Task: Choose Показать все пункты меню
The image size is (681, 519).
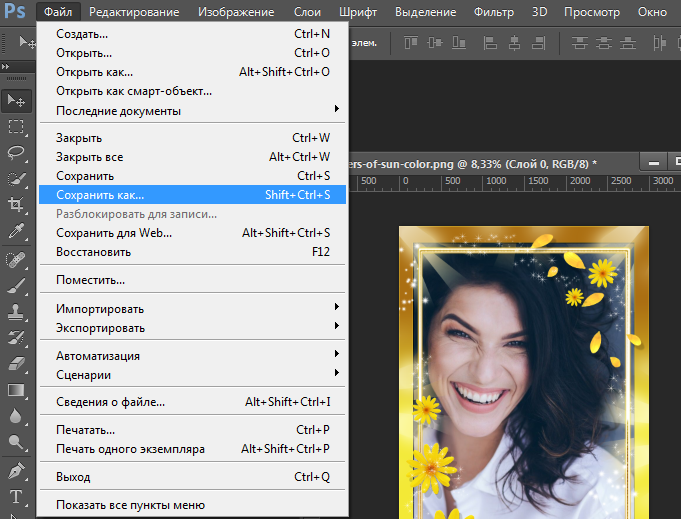Action: pos(192,505)
